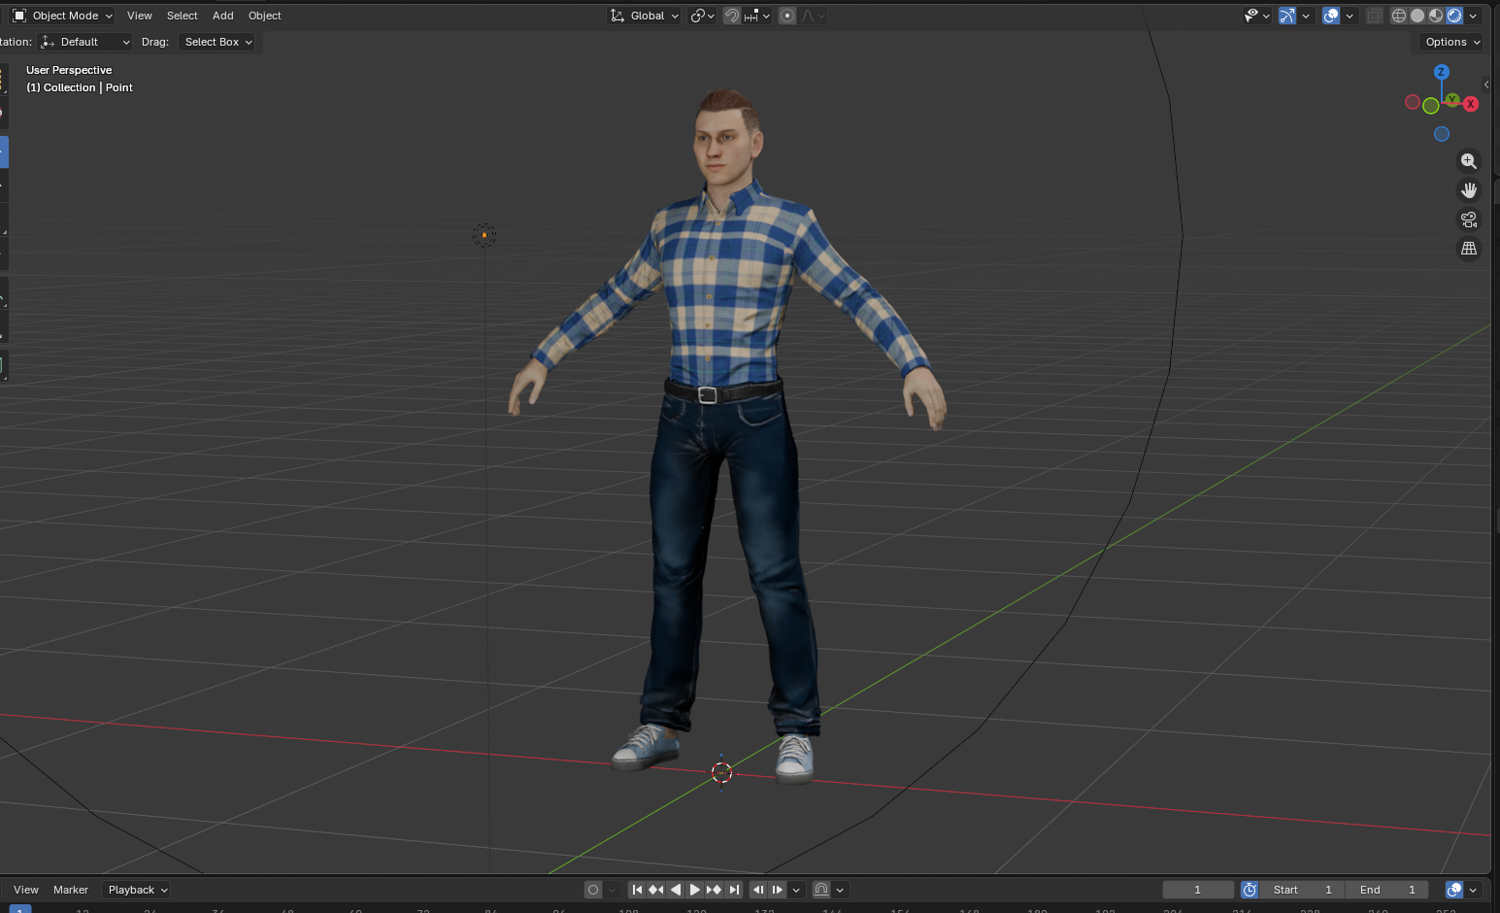Open the Options popover
Image resolution: width=1500 pixels, height=913 pixels.
click(1452, 42)
